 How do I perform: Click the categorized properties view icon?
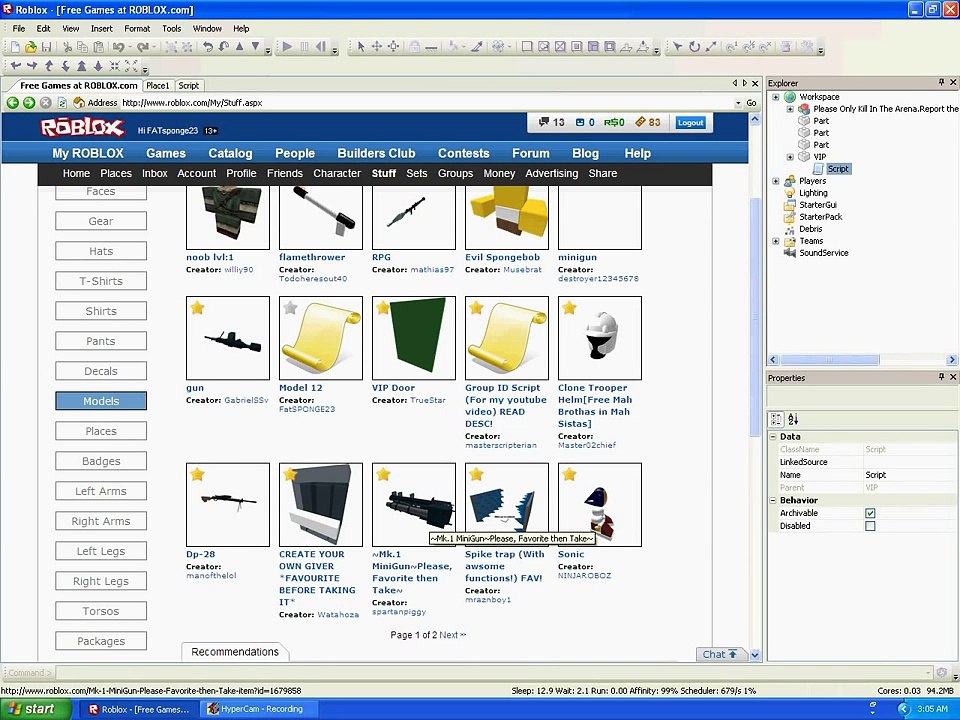click(776, 419)
